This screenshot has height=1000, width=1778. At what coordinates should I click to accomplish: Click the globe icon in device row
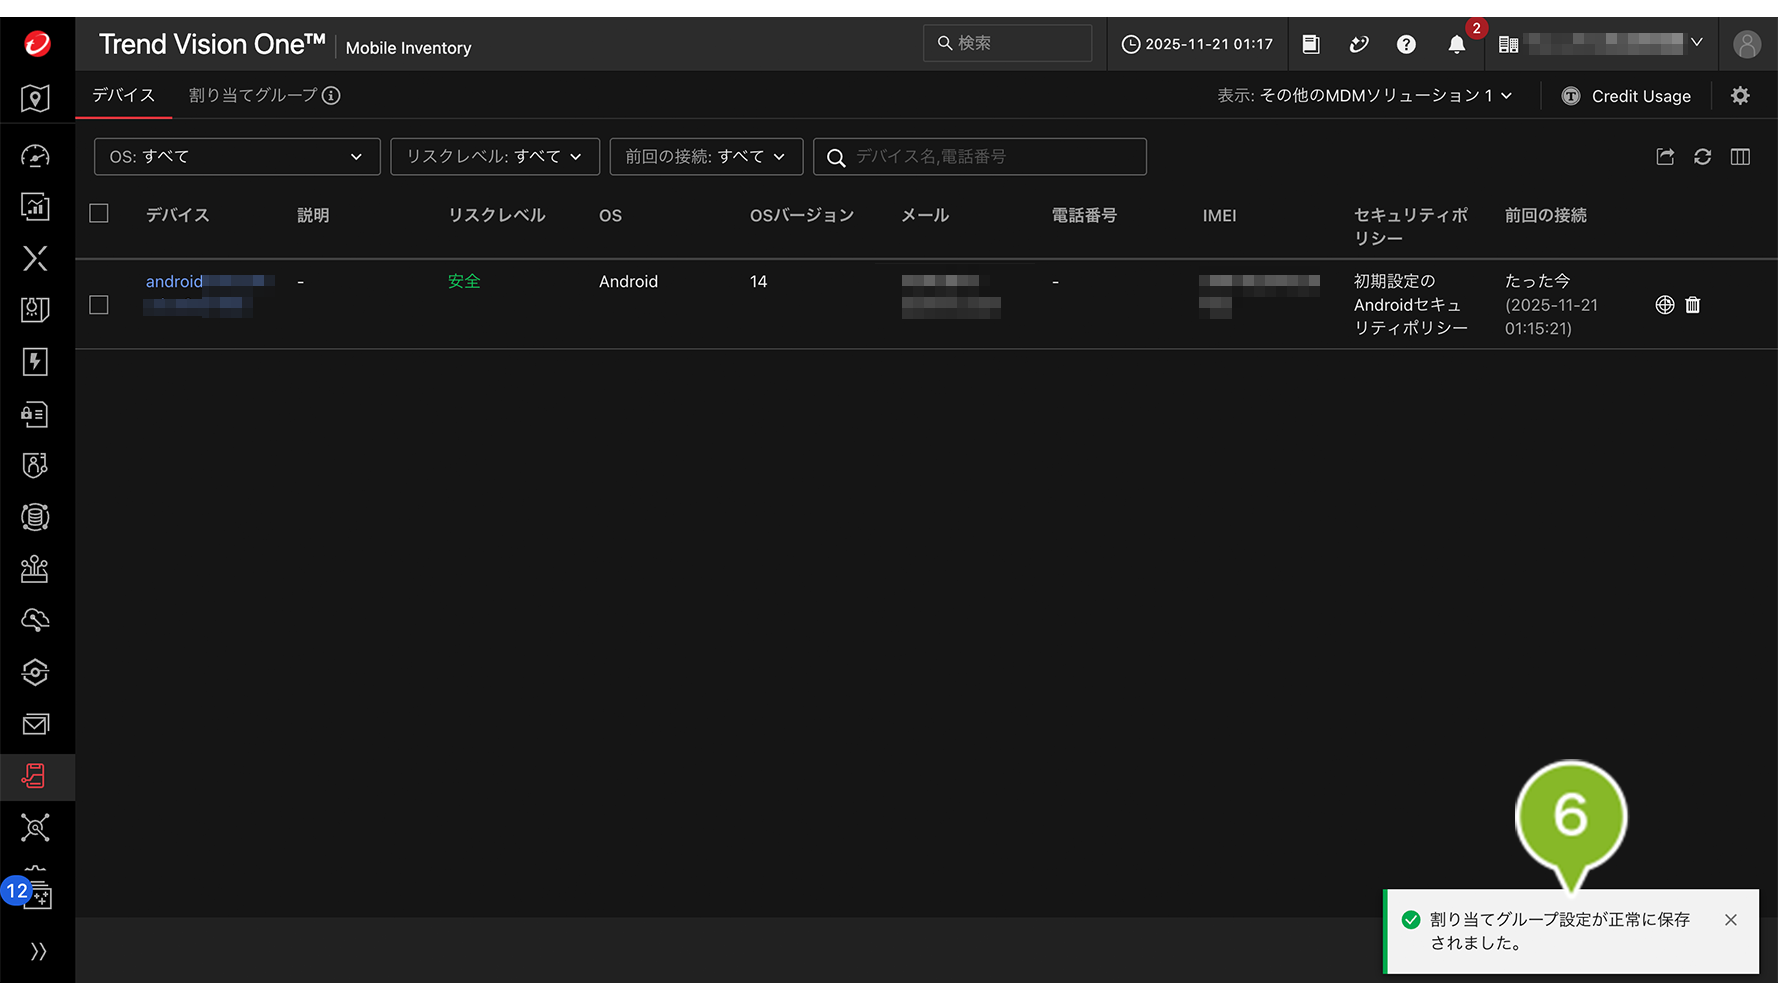pos(1664,305)
